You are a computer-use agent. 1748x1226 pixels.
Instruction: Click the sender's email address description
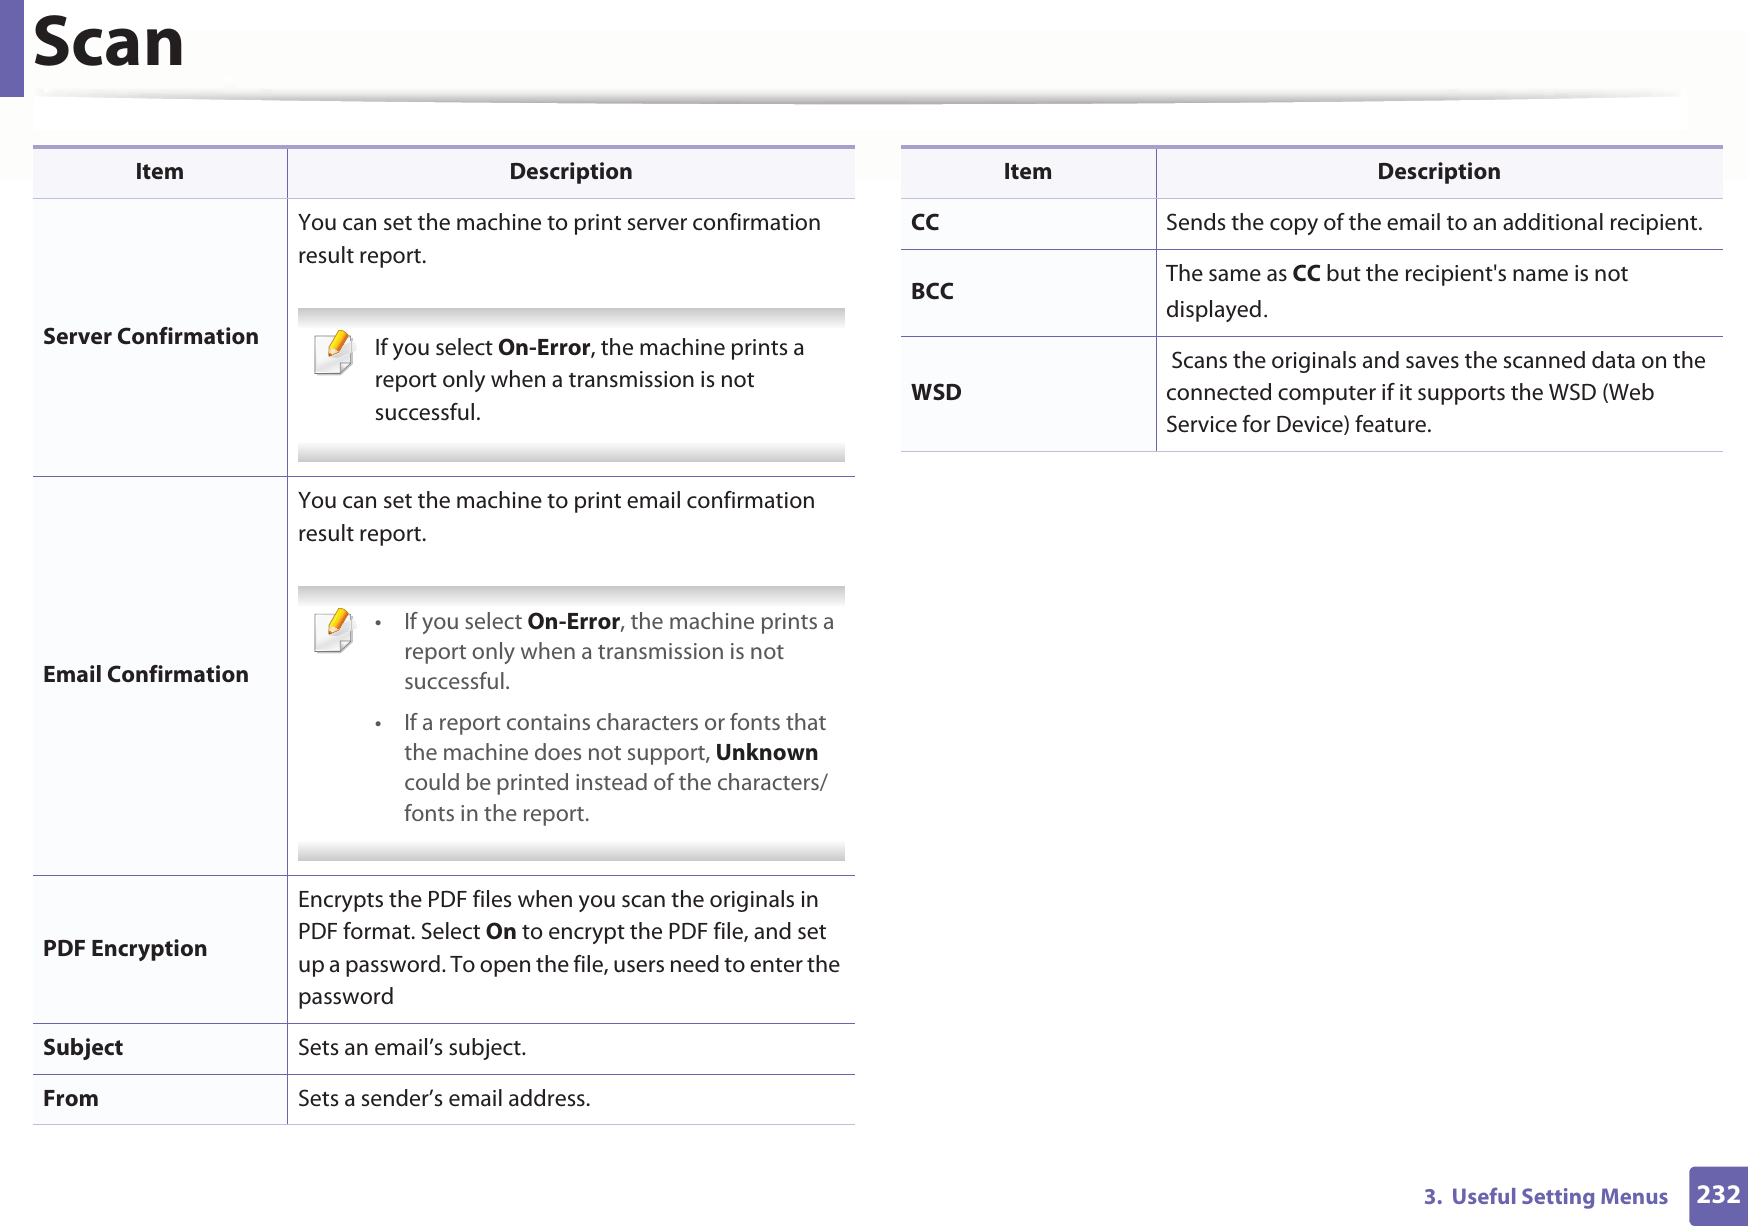tap(444, 1099)
